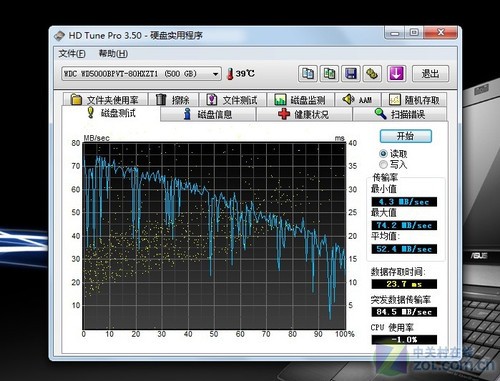Select the 读取 read radio button
Screen dimensions: 500x381
[383, 154]
